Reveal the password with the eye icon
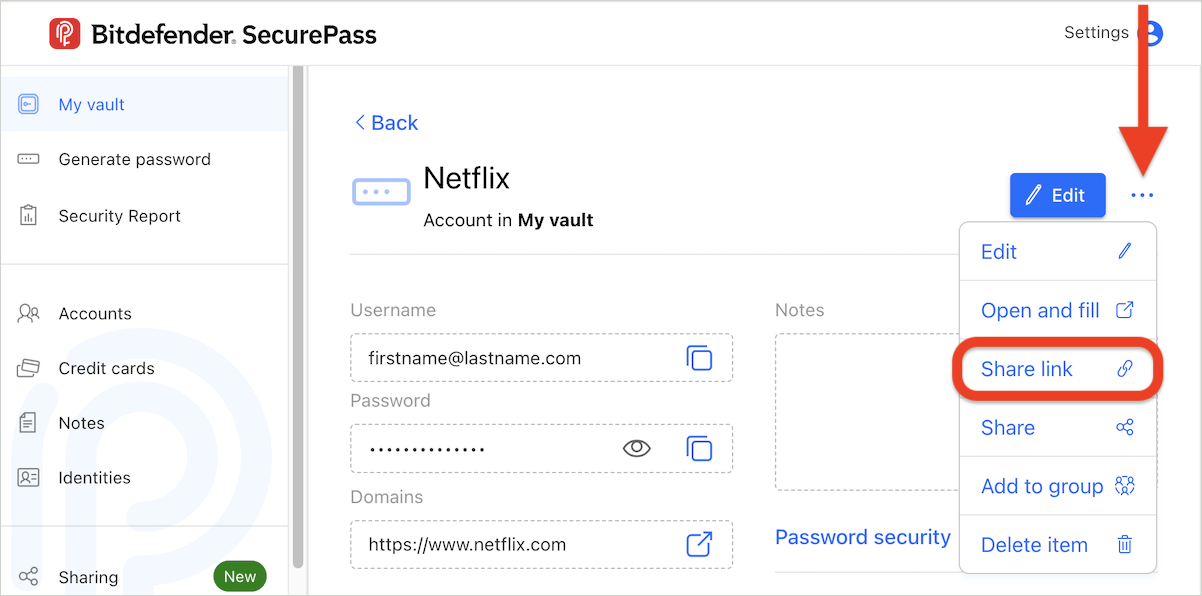Viewport: 1202px width, 596px height. tap(636, 448)
